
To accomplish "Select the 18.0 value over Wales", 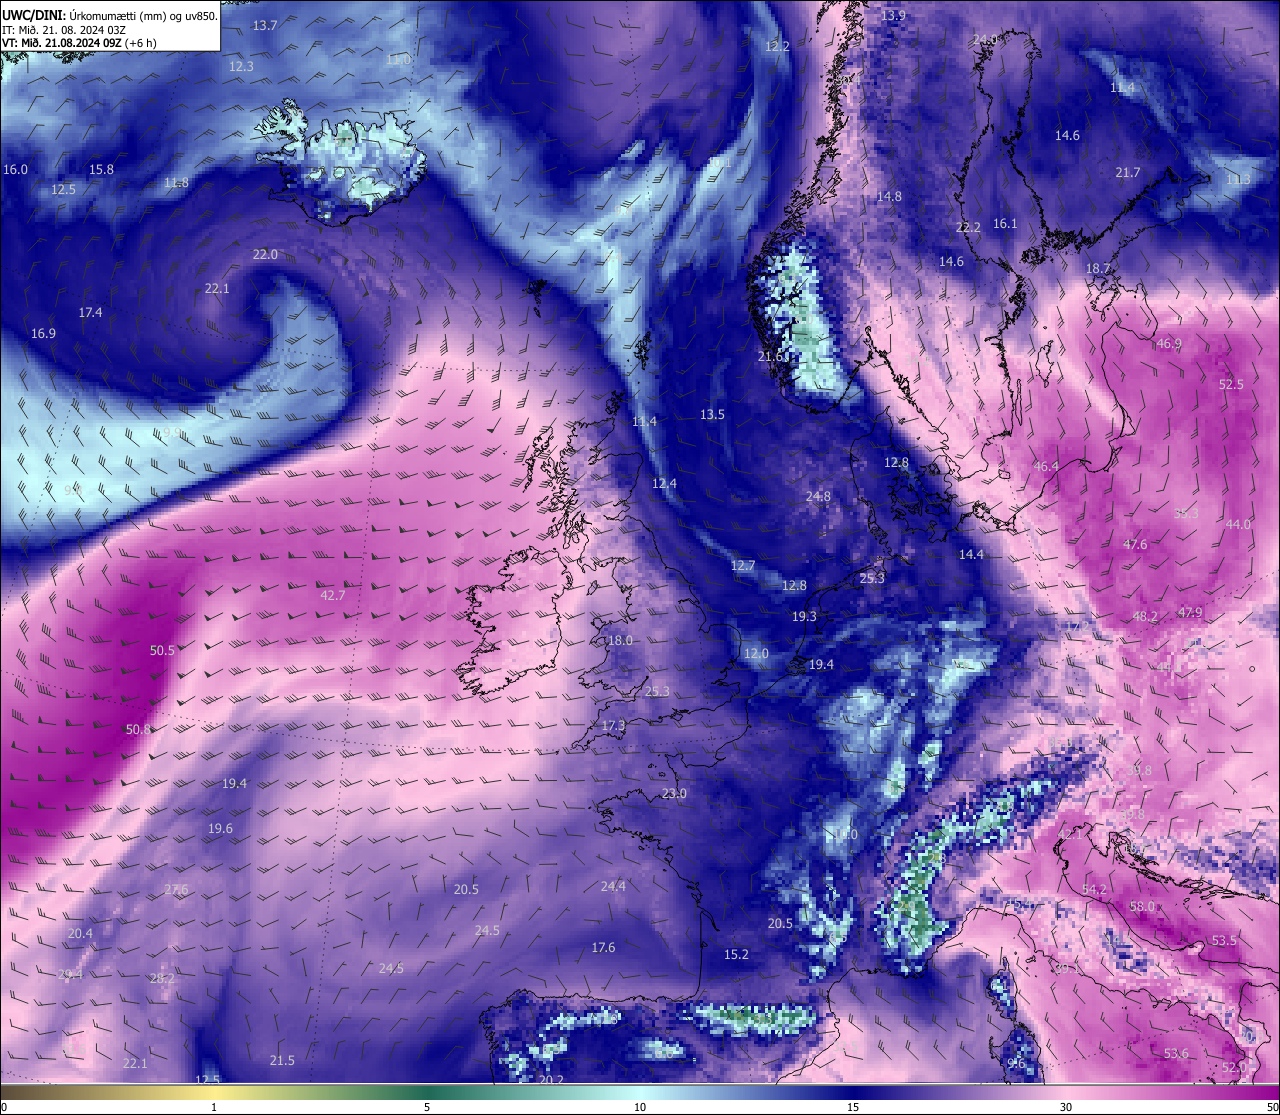I will click(620, 640).
